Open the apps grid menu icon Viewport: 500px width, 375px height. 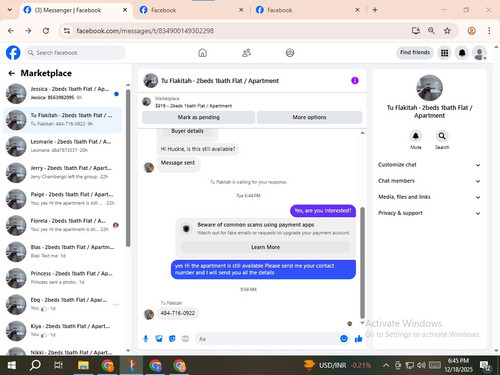click(x=444, y=53)
